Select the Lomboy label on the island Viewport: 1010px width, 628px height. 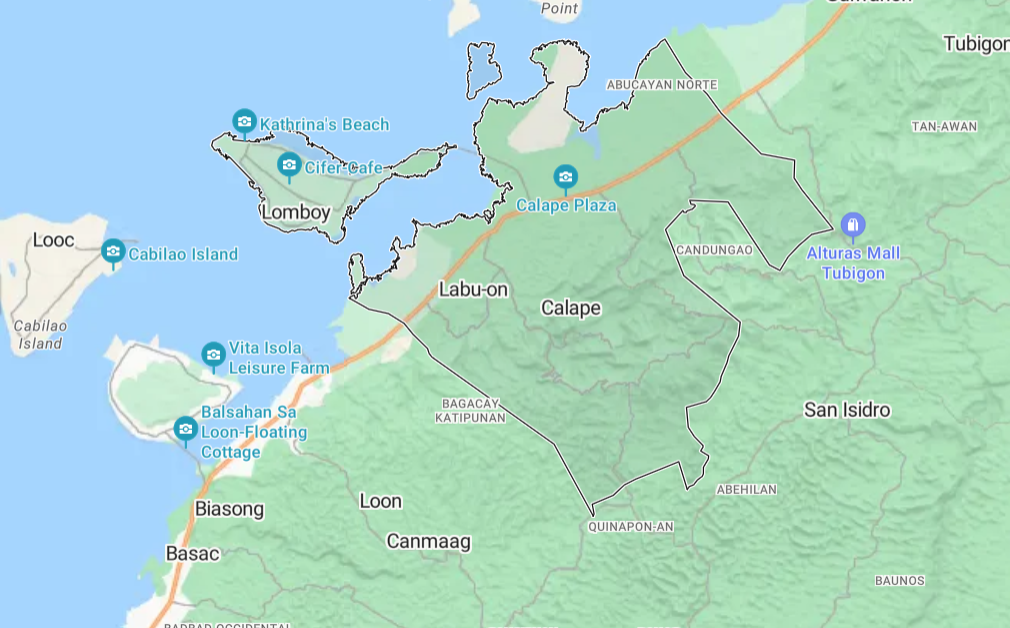point(295,212)
